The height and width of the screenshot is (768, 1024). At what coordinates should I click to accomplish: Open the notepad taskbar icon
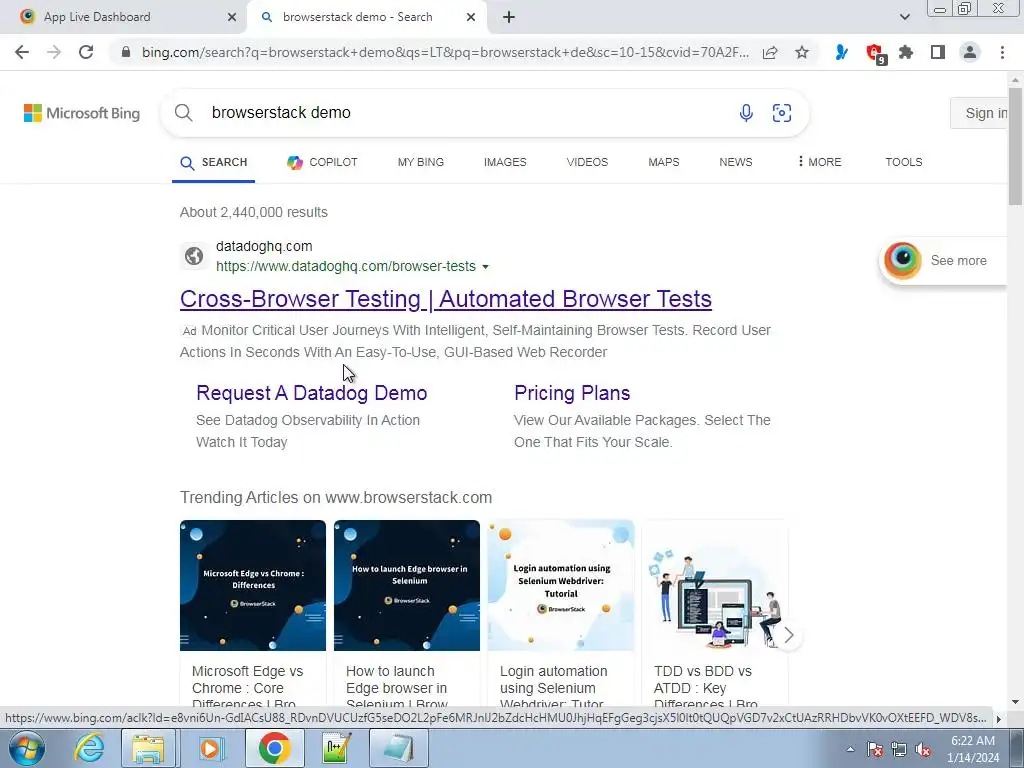[398, 748]
